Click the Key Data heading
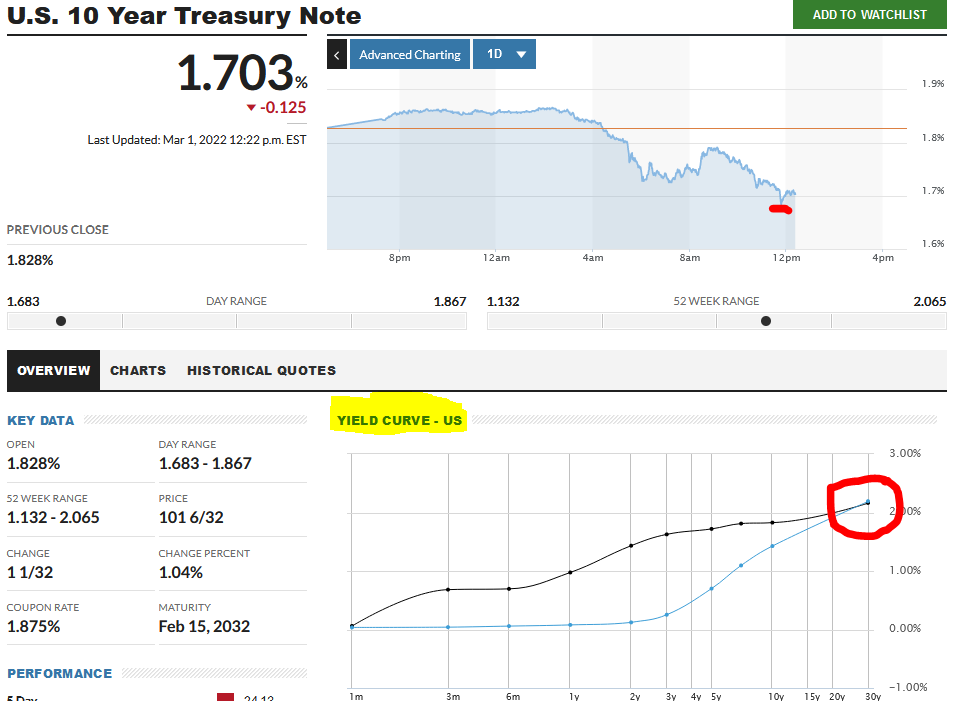 click(x=40, y=421)
